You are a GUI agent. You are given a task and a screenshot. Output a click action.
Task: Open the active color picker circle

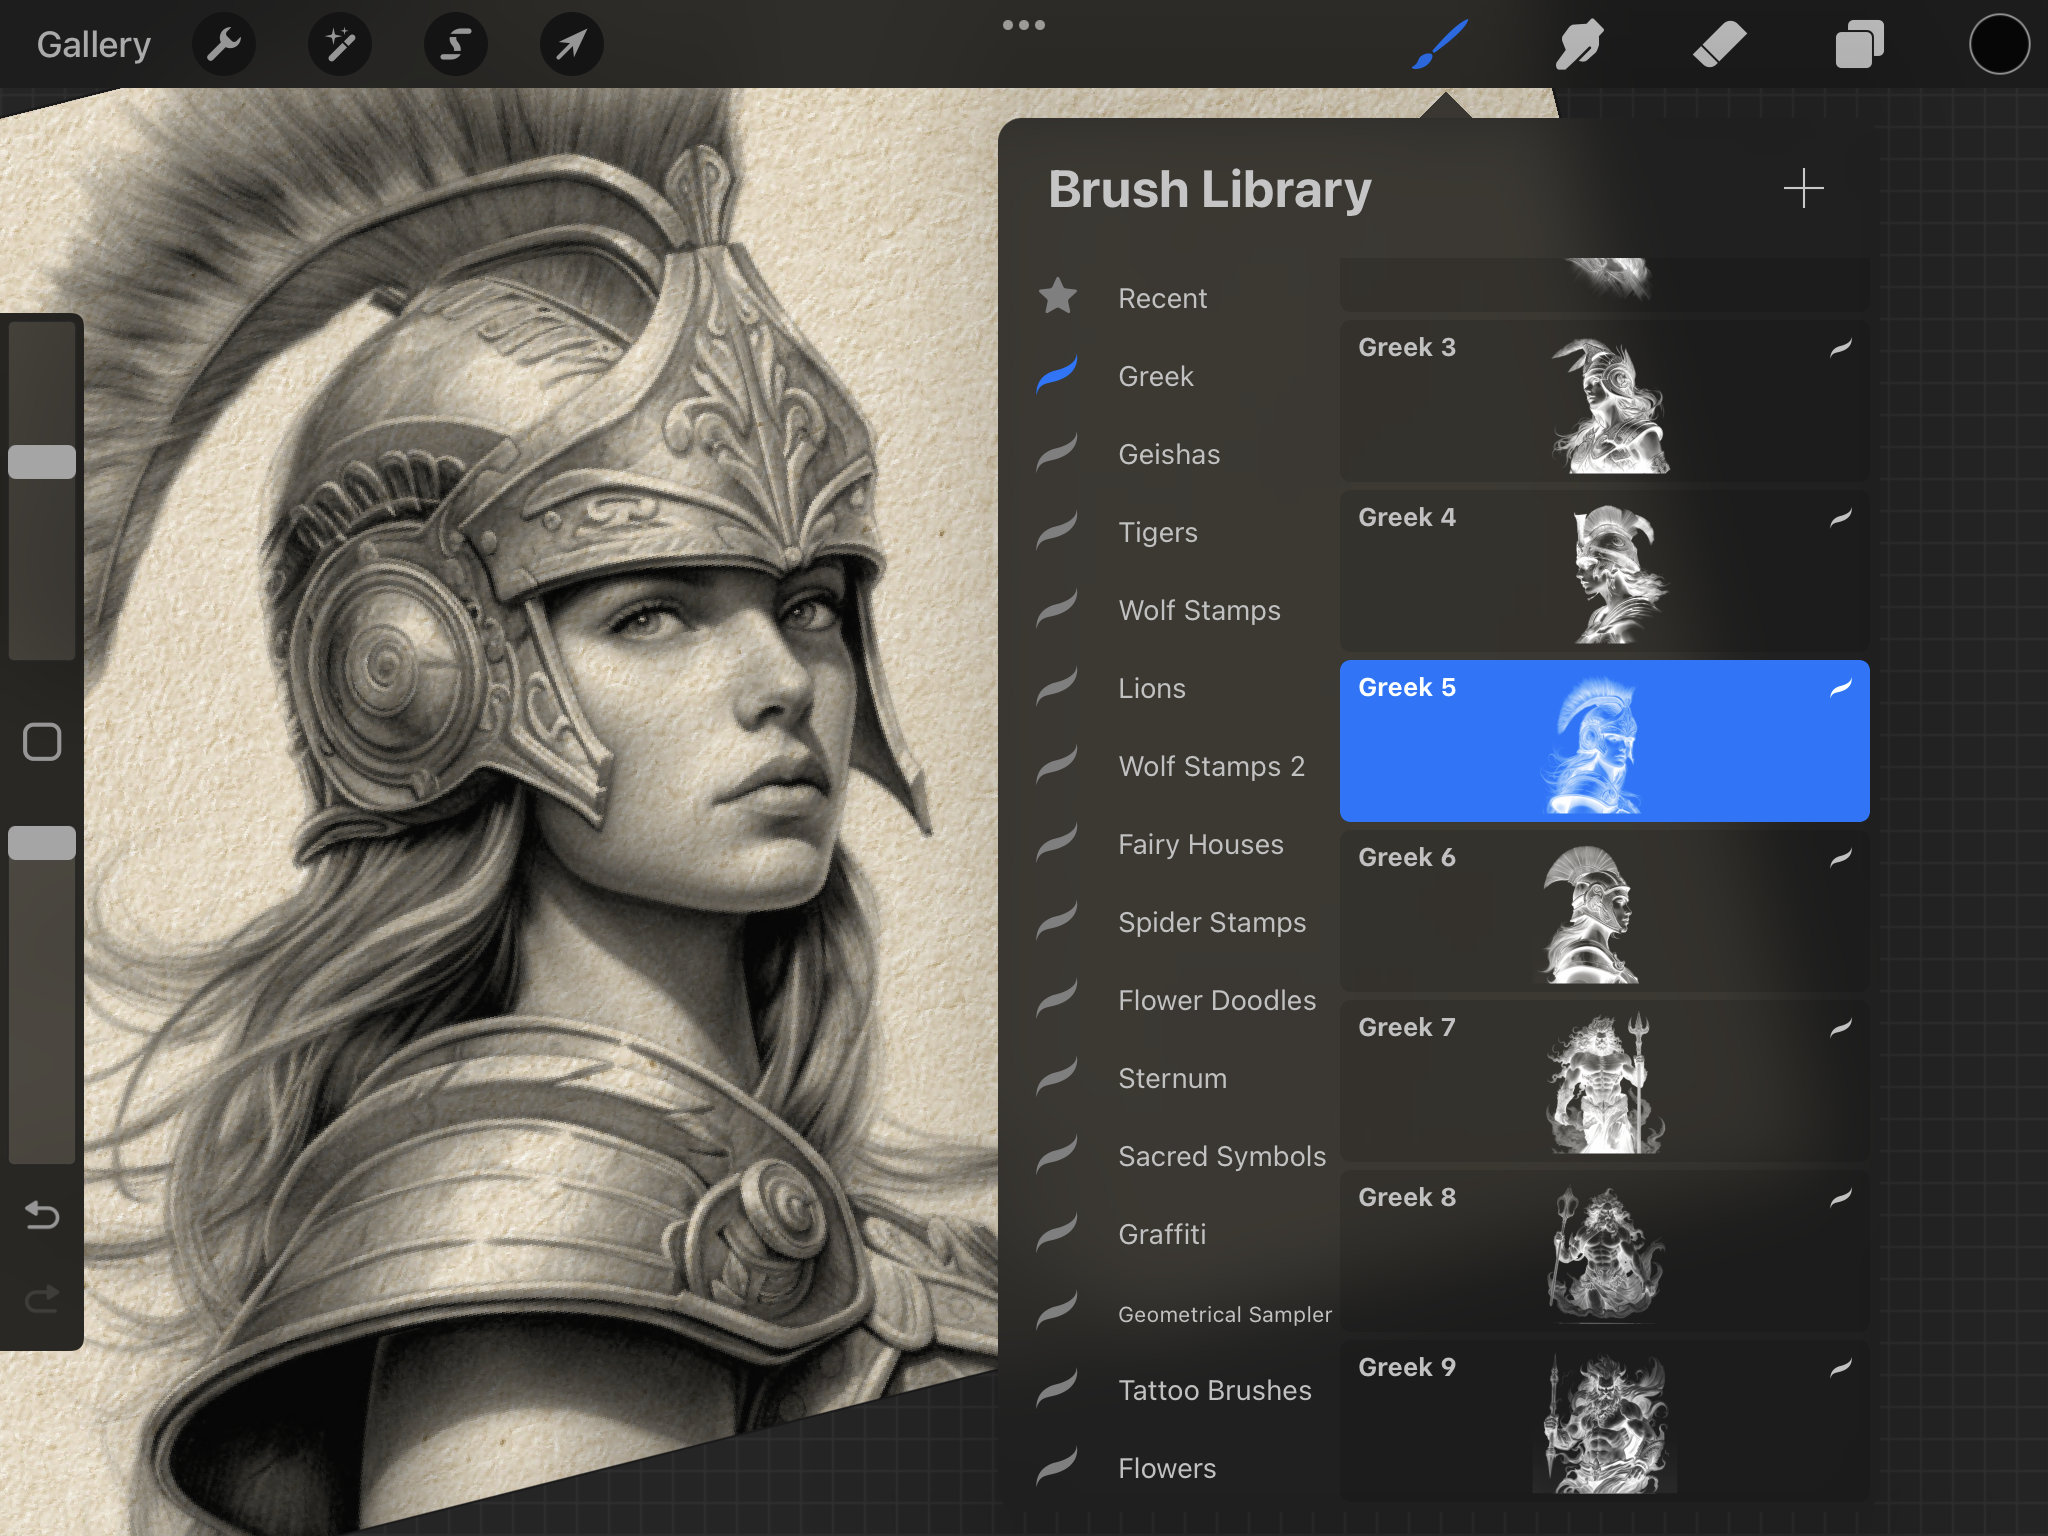[1999, 44]
